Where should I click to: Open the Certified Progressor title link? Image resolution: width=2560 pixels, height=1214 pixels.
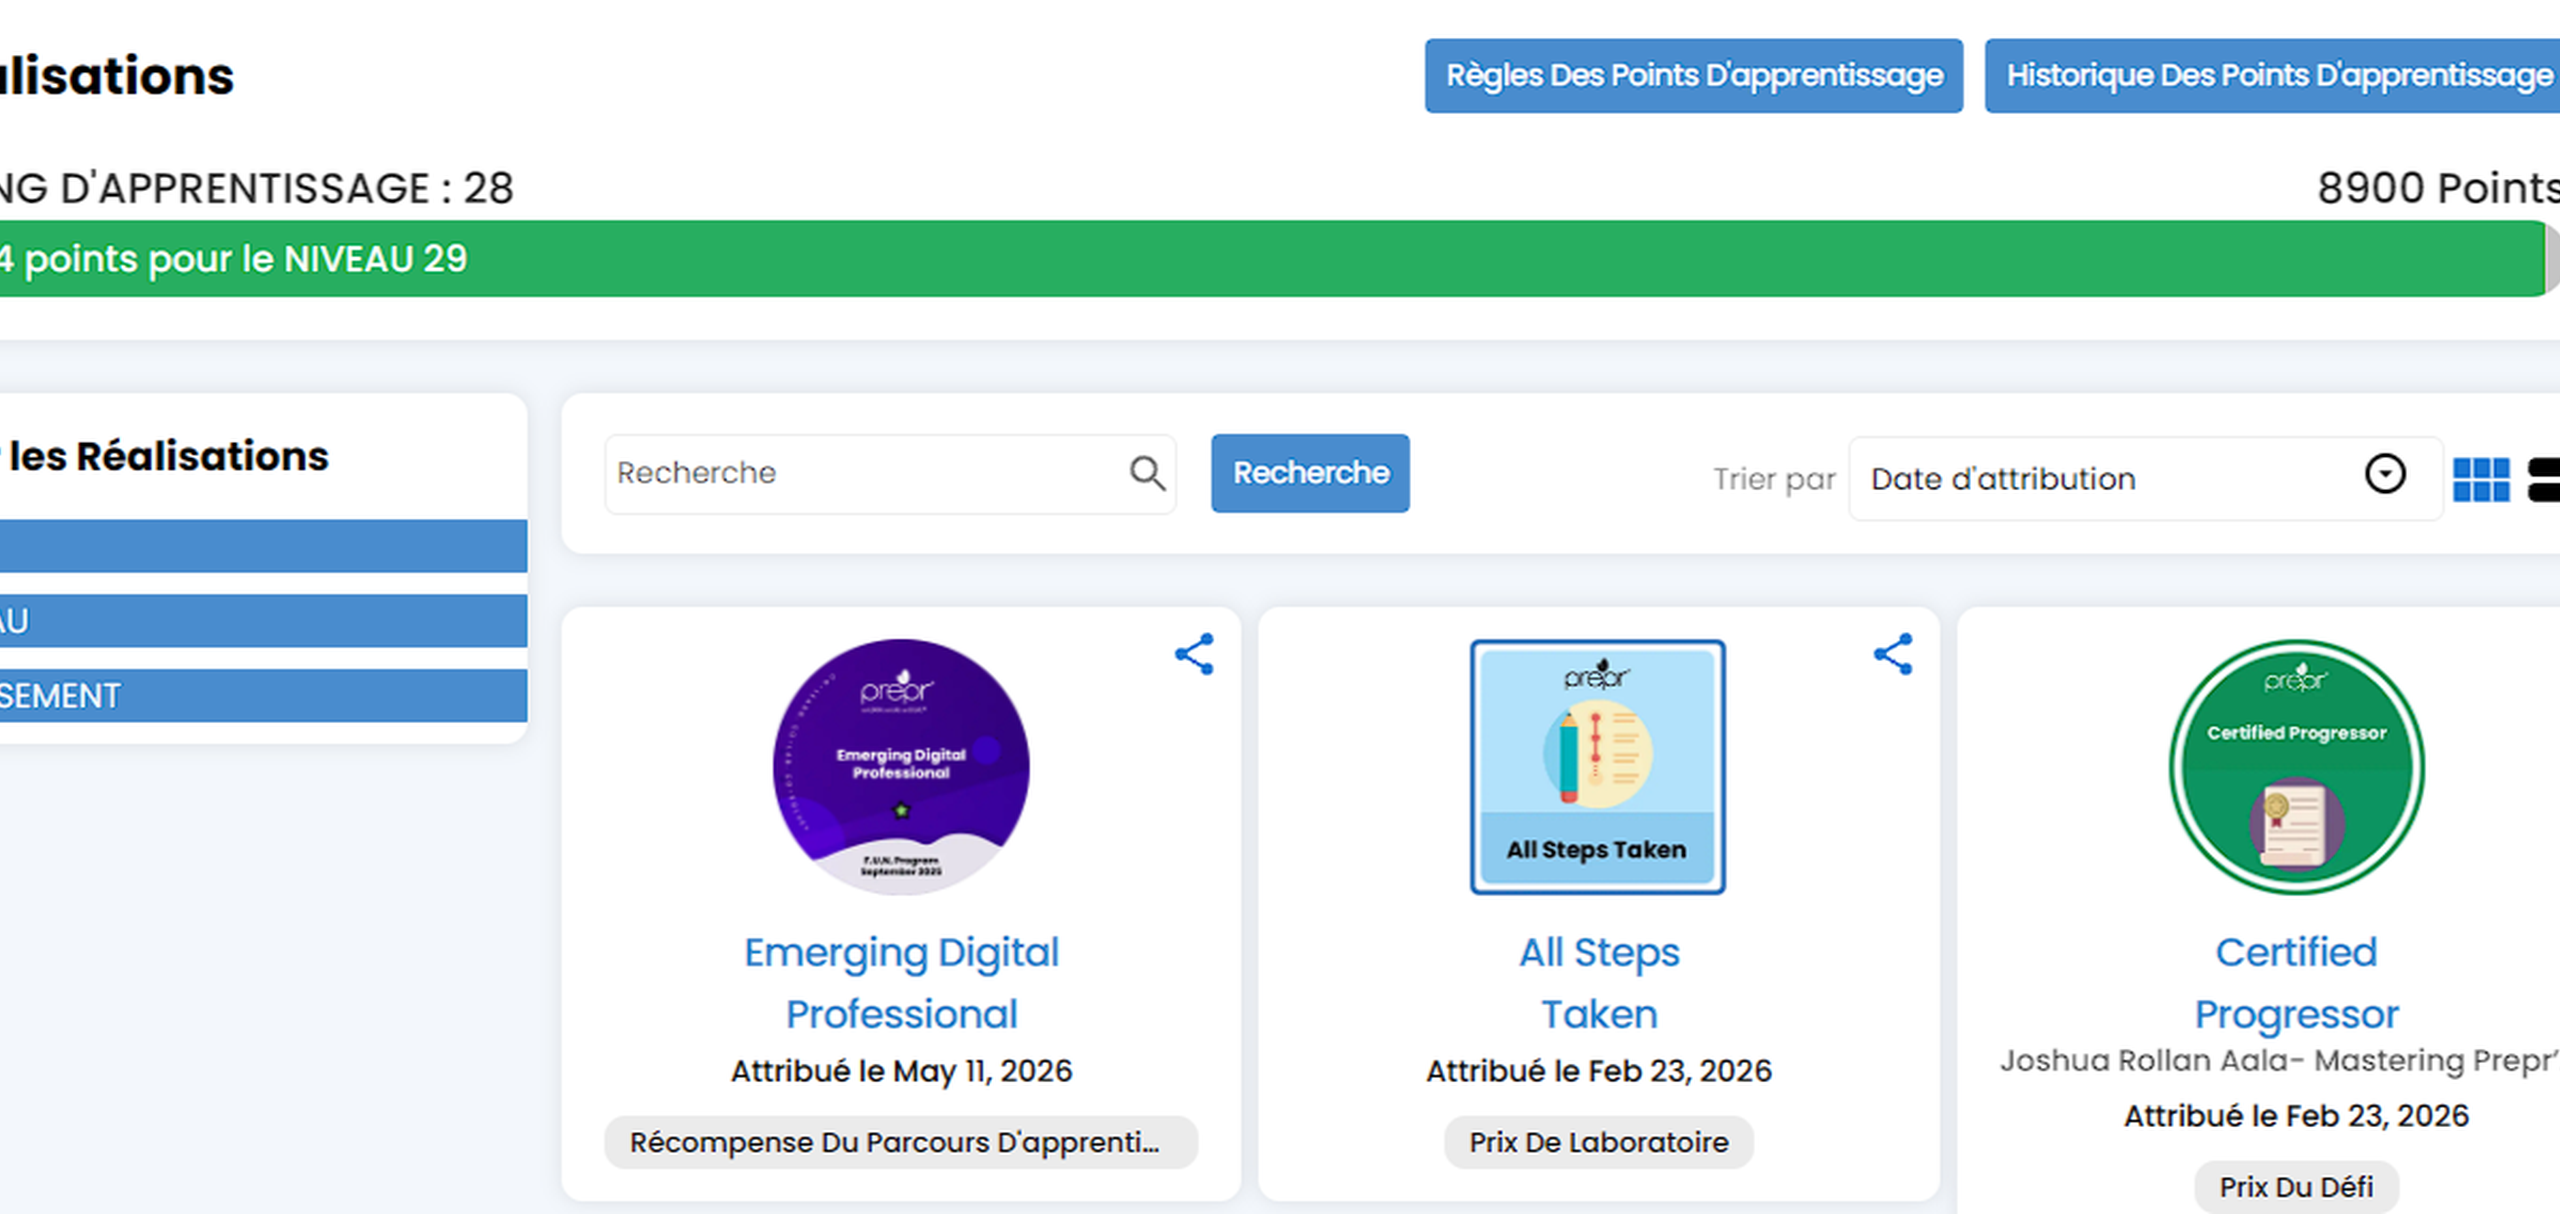point(2296,983)
